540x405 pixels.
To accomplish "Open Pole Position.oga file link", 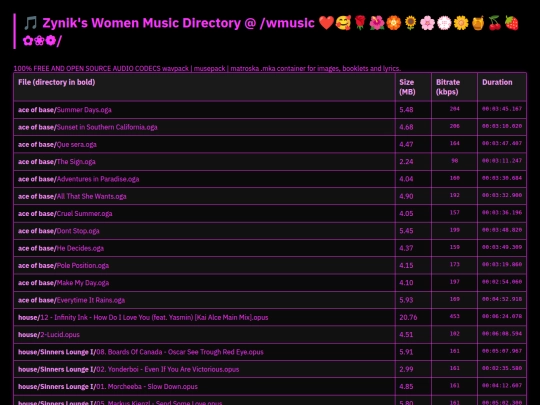I will (83, 266).
